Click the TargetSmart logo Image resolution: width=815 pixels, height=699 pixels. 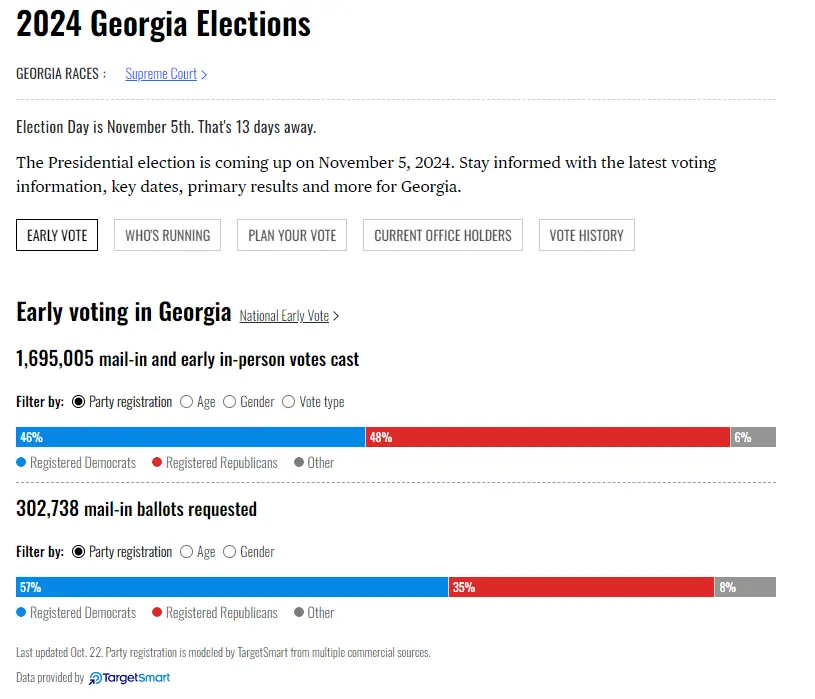coord(129,678)
